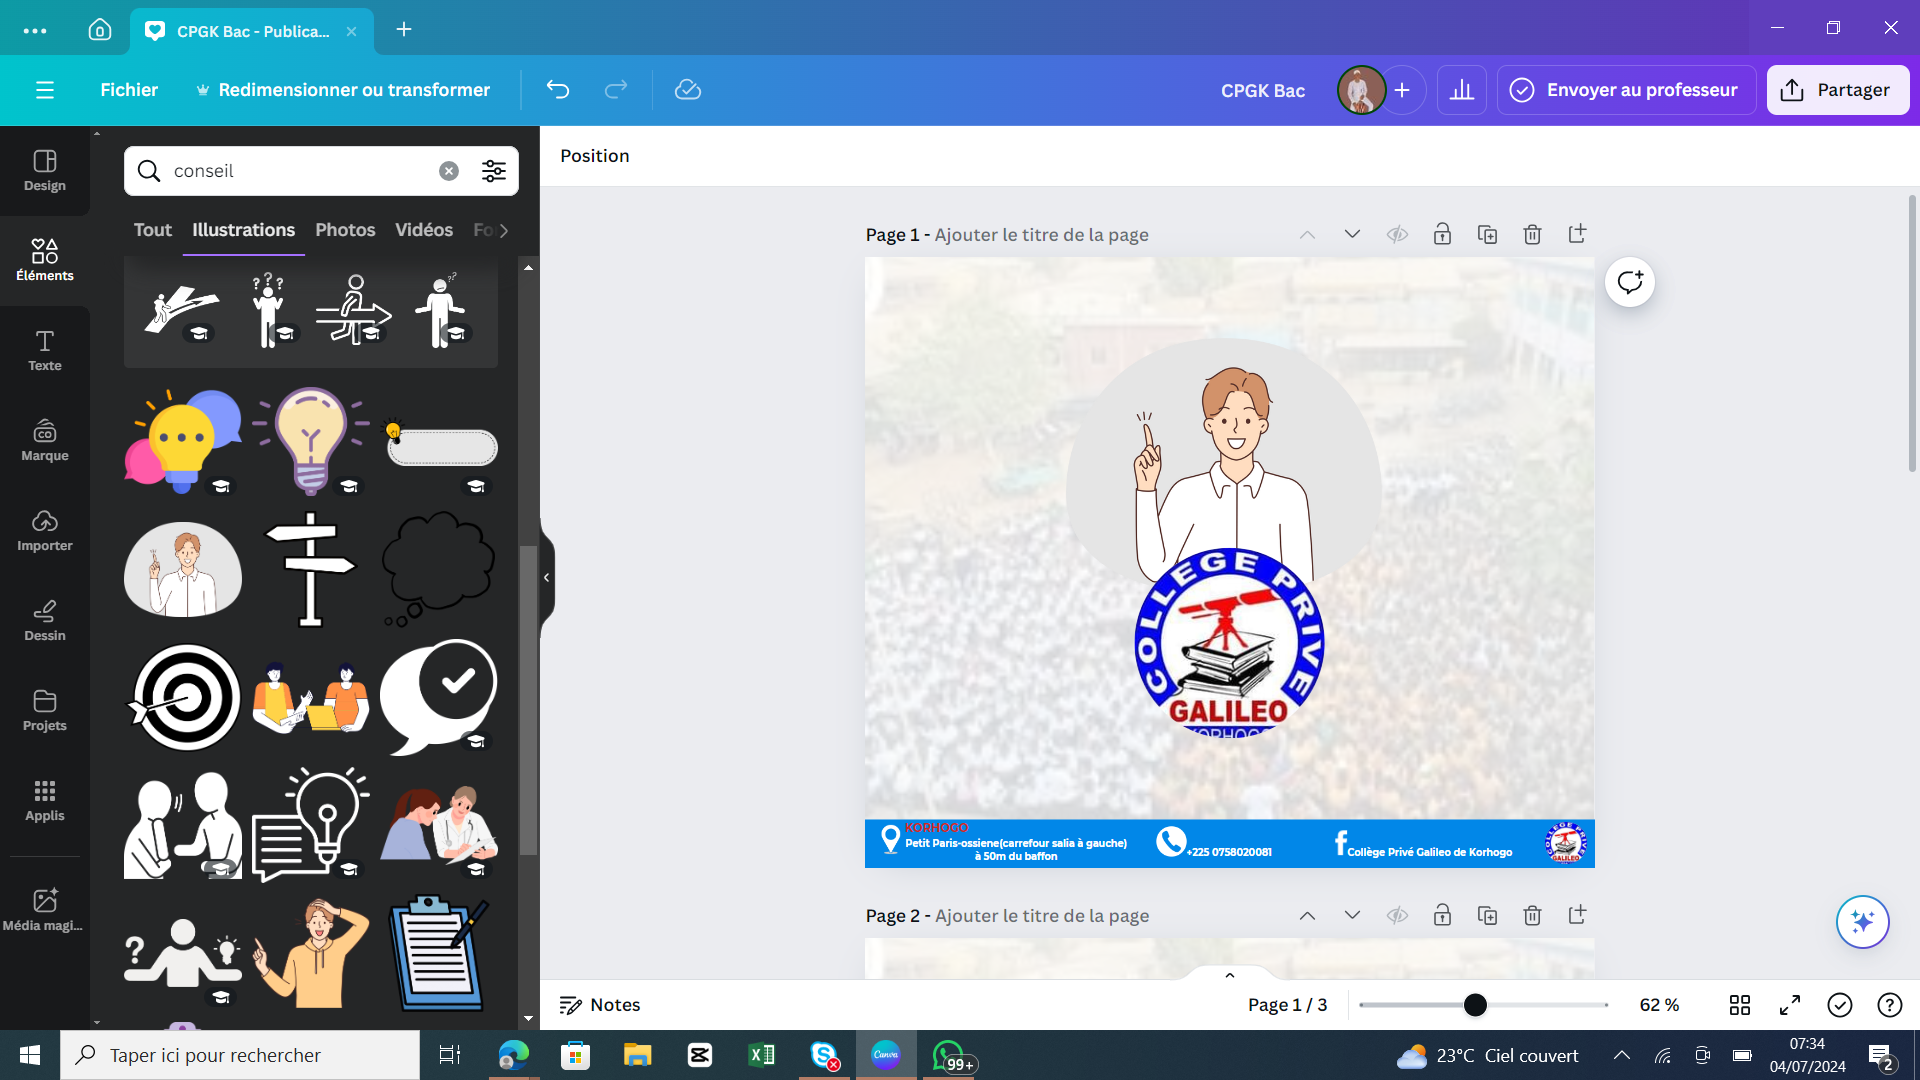Open the Position options
The image size is (1920, 1080).
click(x=595, y=156)
